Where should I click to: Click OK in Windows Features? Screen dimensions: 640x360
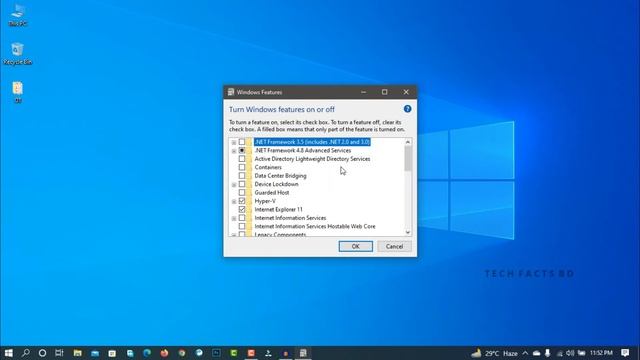[x=356, y=246]
